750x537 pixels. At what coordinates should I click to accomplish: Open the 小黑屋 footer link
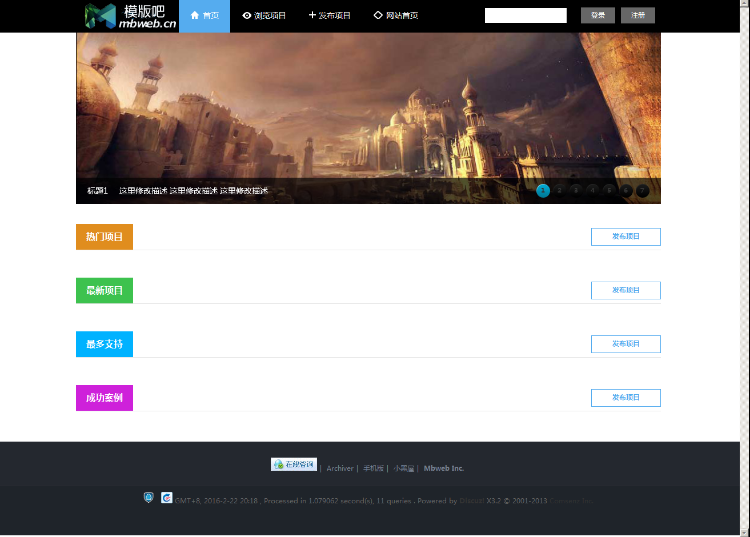[404, 469]
